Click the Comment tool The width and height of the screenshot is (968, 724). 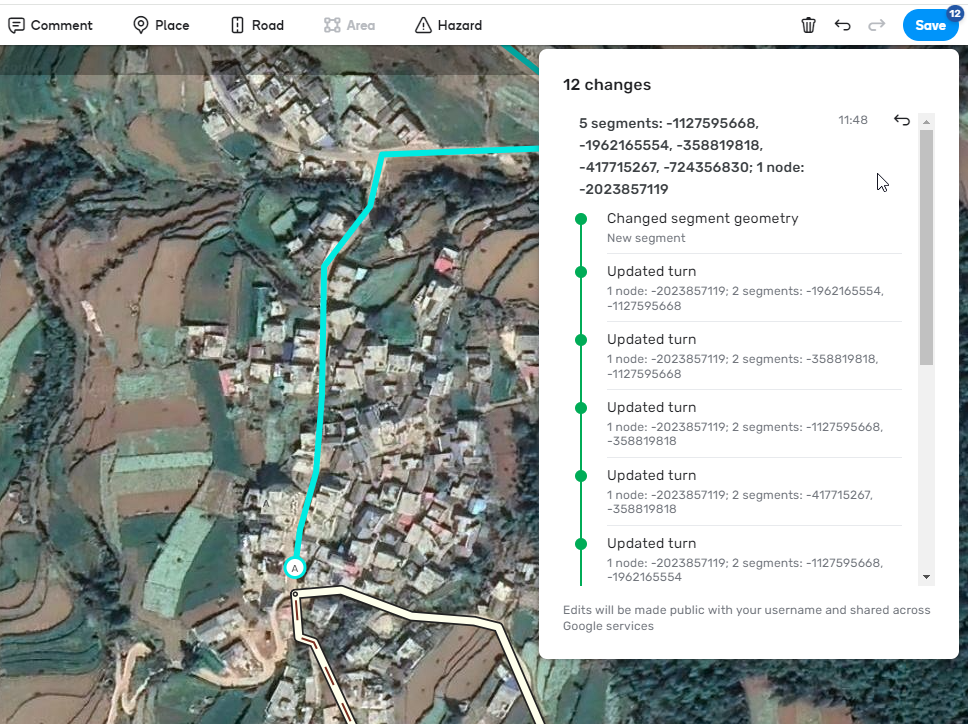pyautogui.click(x=50, y=25)
